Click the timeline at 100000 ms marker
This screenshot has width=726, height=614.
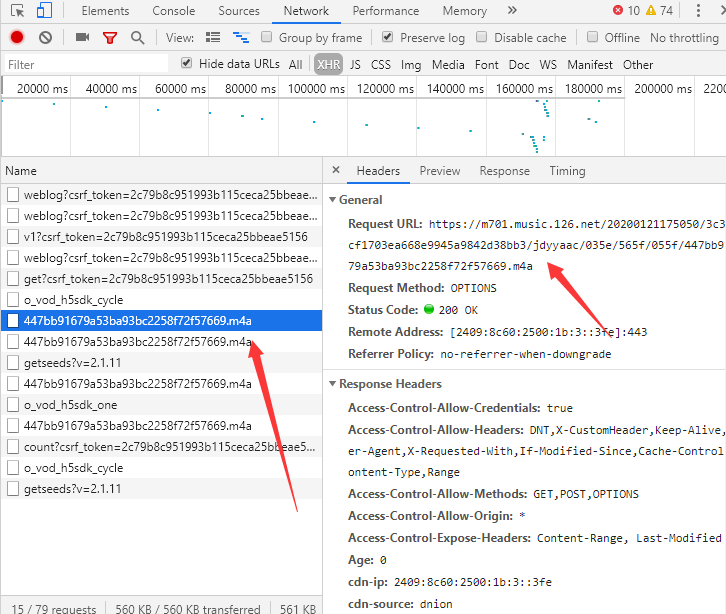pyautogui.click(x=316, y=88)
